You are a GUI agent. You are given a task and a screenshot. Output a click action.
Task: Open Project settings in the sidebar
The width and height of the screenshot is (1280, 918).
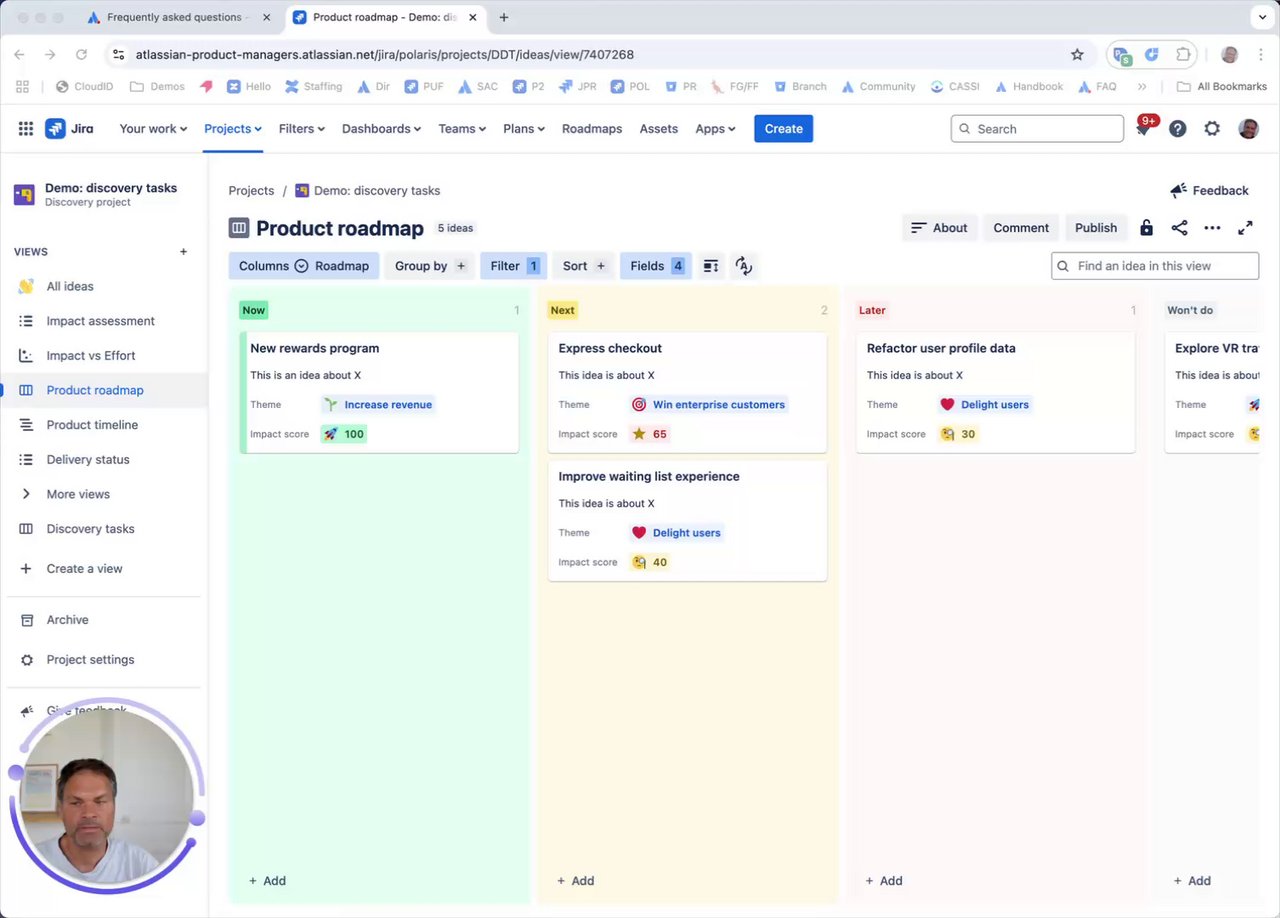(x=90, y=660)
